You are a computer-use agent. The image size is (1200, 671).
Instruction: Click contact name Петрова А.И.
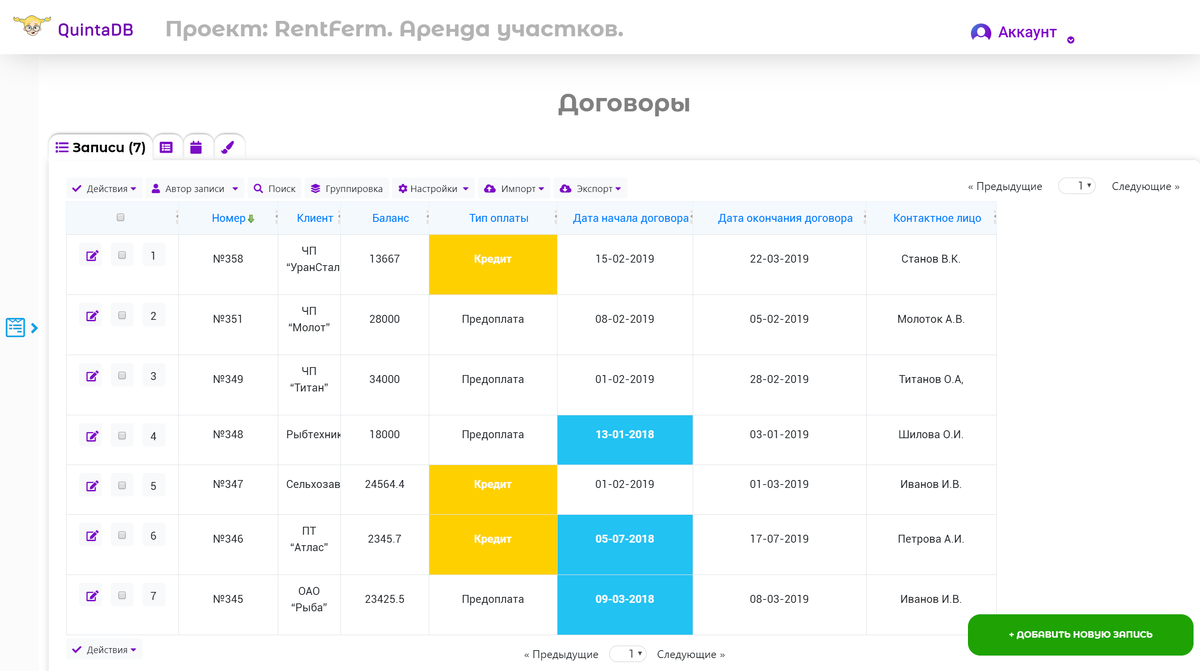point(931,539)
